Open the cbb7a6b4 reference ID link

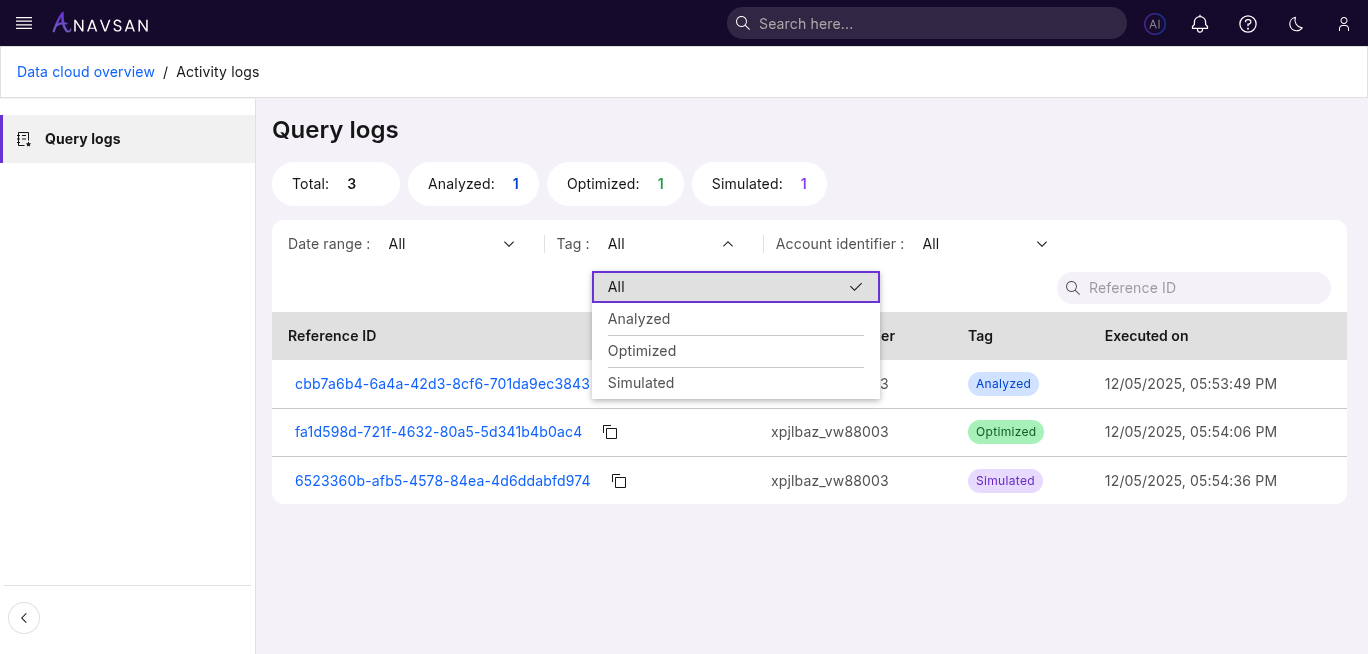pyautogui.click(x=441, y=384)
